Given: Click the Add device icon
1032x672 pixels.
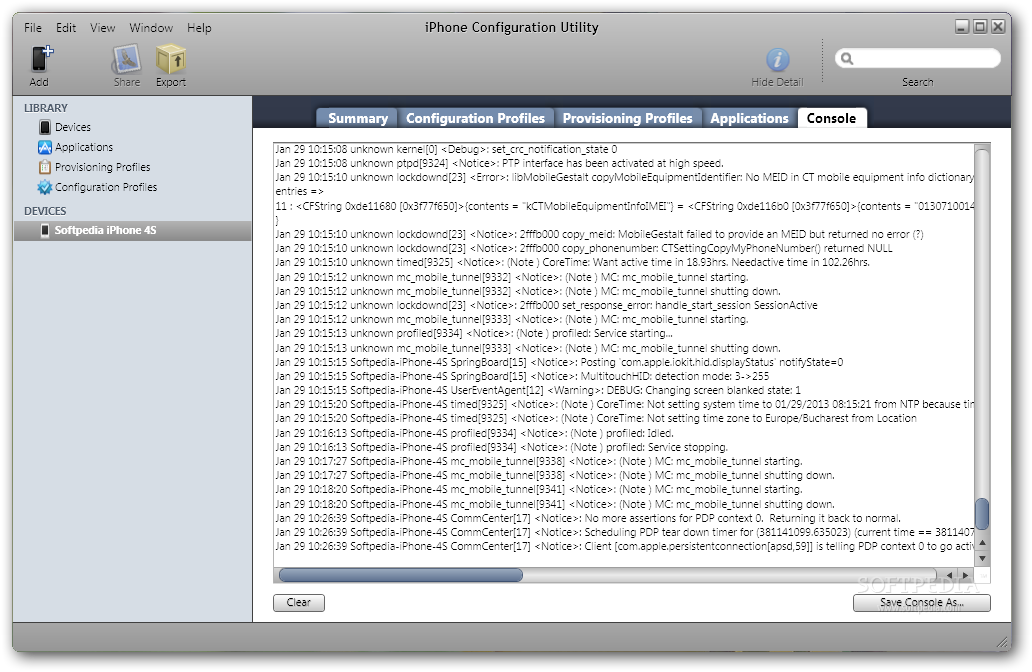Looking at the screenshot, I should click(40, 59).
